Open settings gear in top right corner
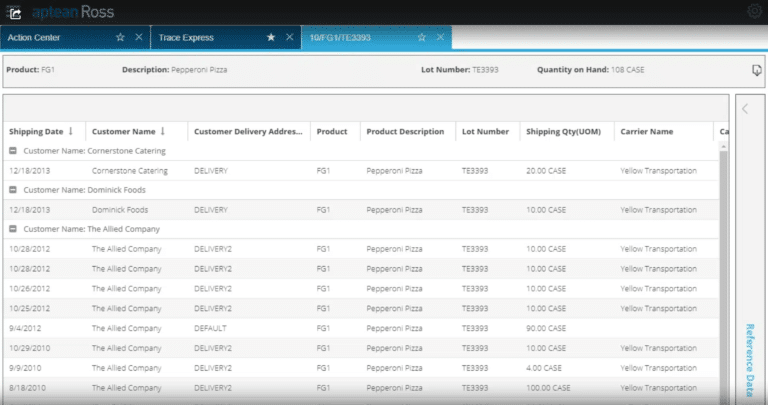This screenshot has height=405, width=768. coord(755,12)
